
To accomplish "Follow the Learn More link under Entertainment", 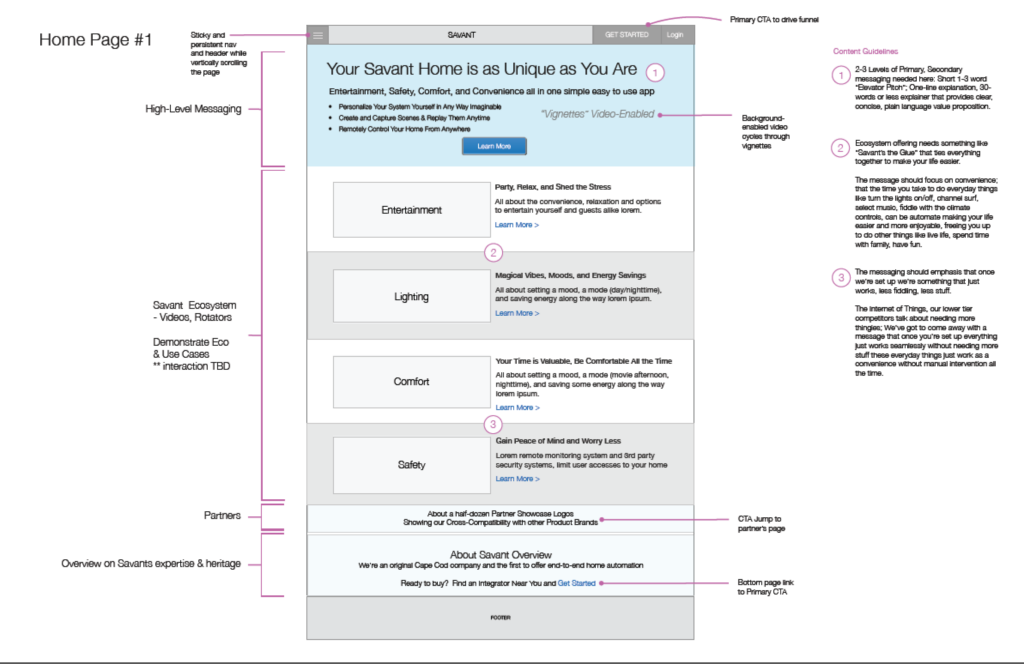I will (517, 226).
